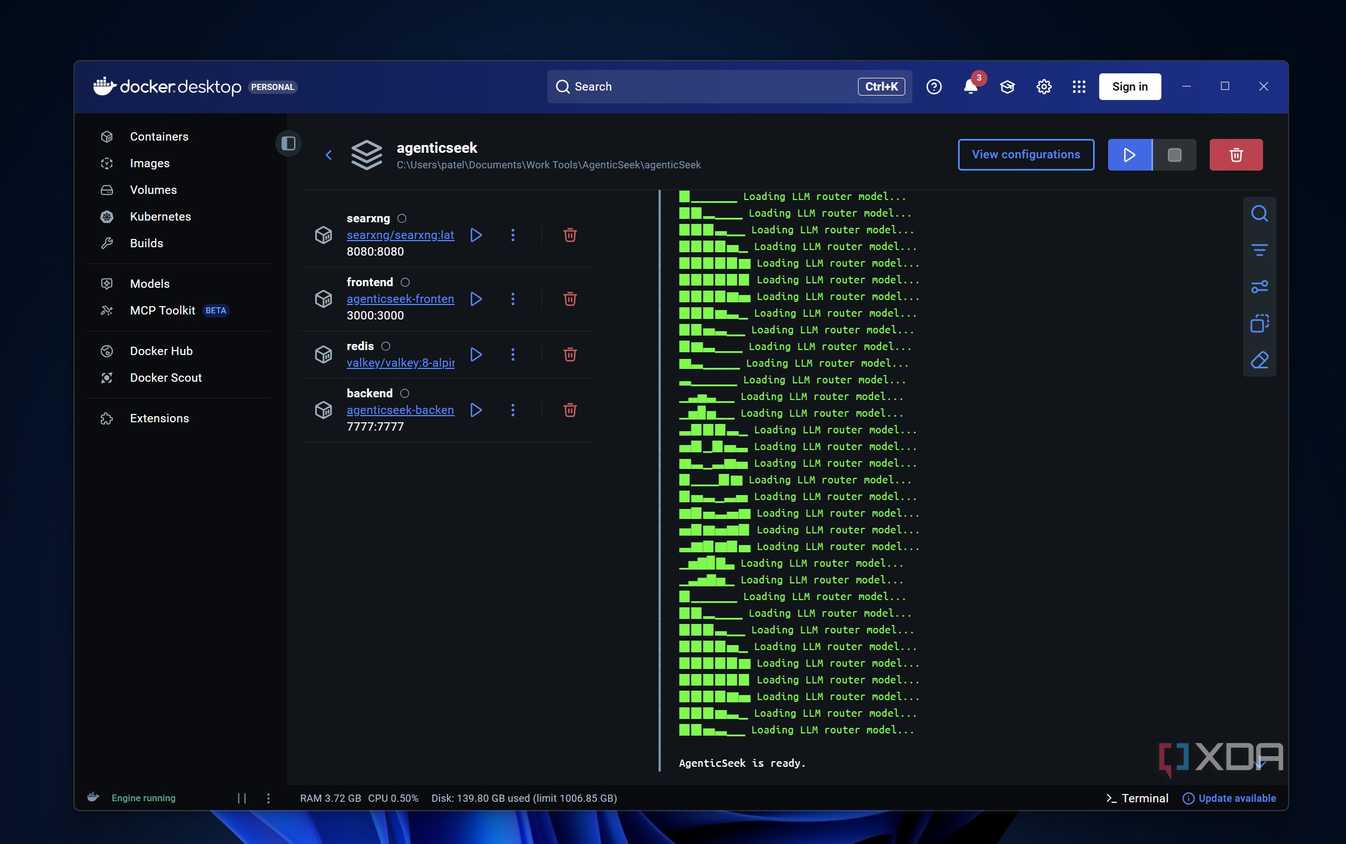Viewport: 1346px width, 844px height.
Task: Open notifications bell with 3 badge
Action: click(971, 86)
